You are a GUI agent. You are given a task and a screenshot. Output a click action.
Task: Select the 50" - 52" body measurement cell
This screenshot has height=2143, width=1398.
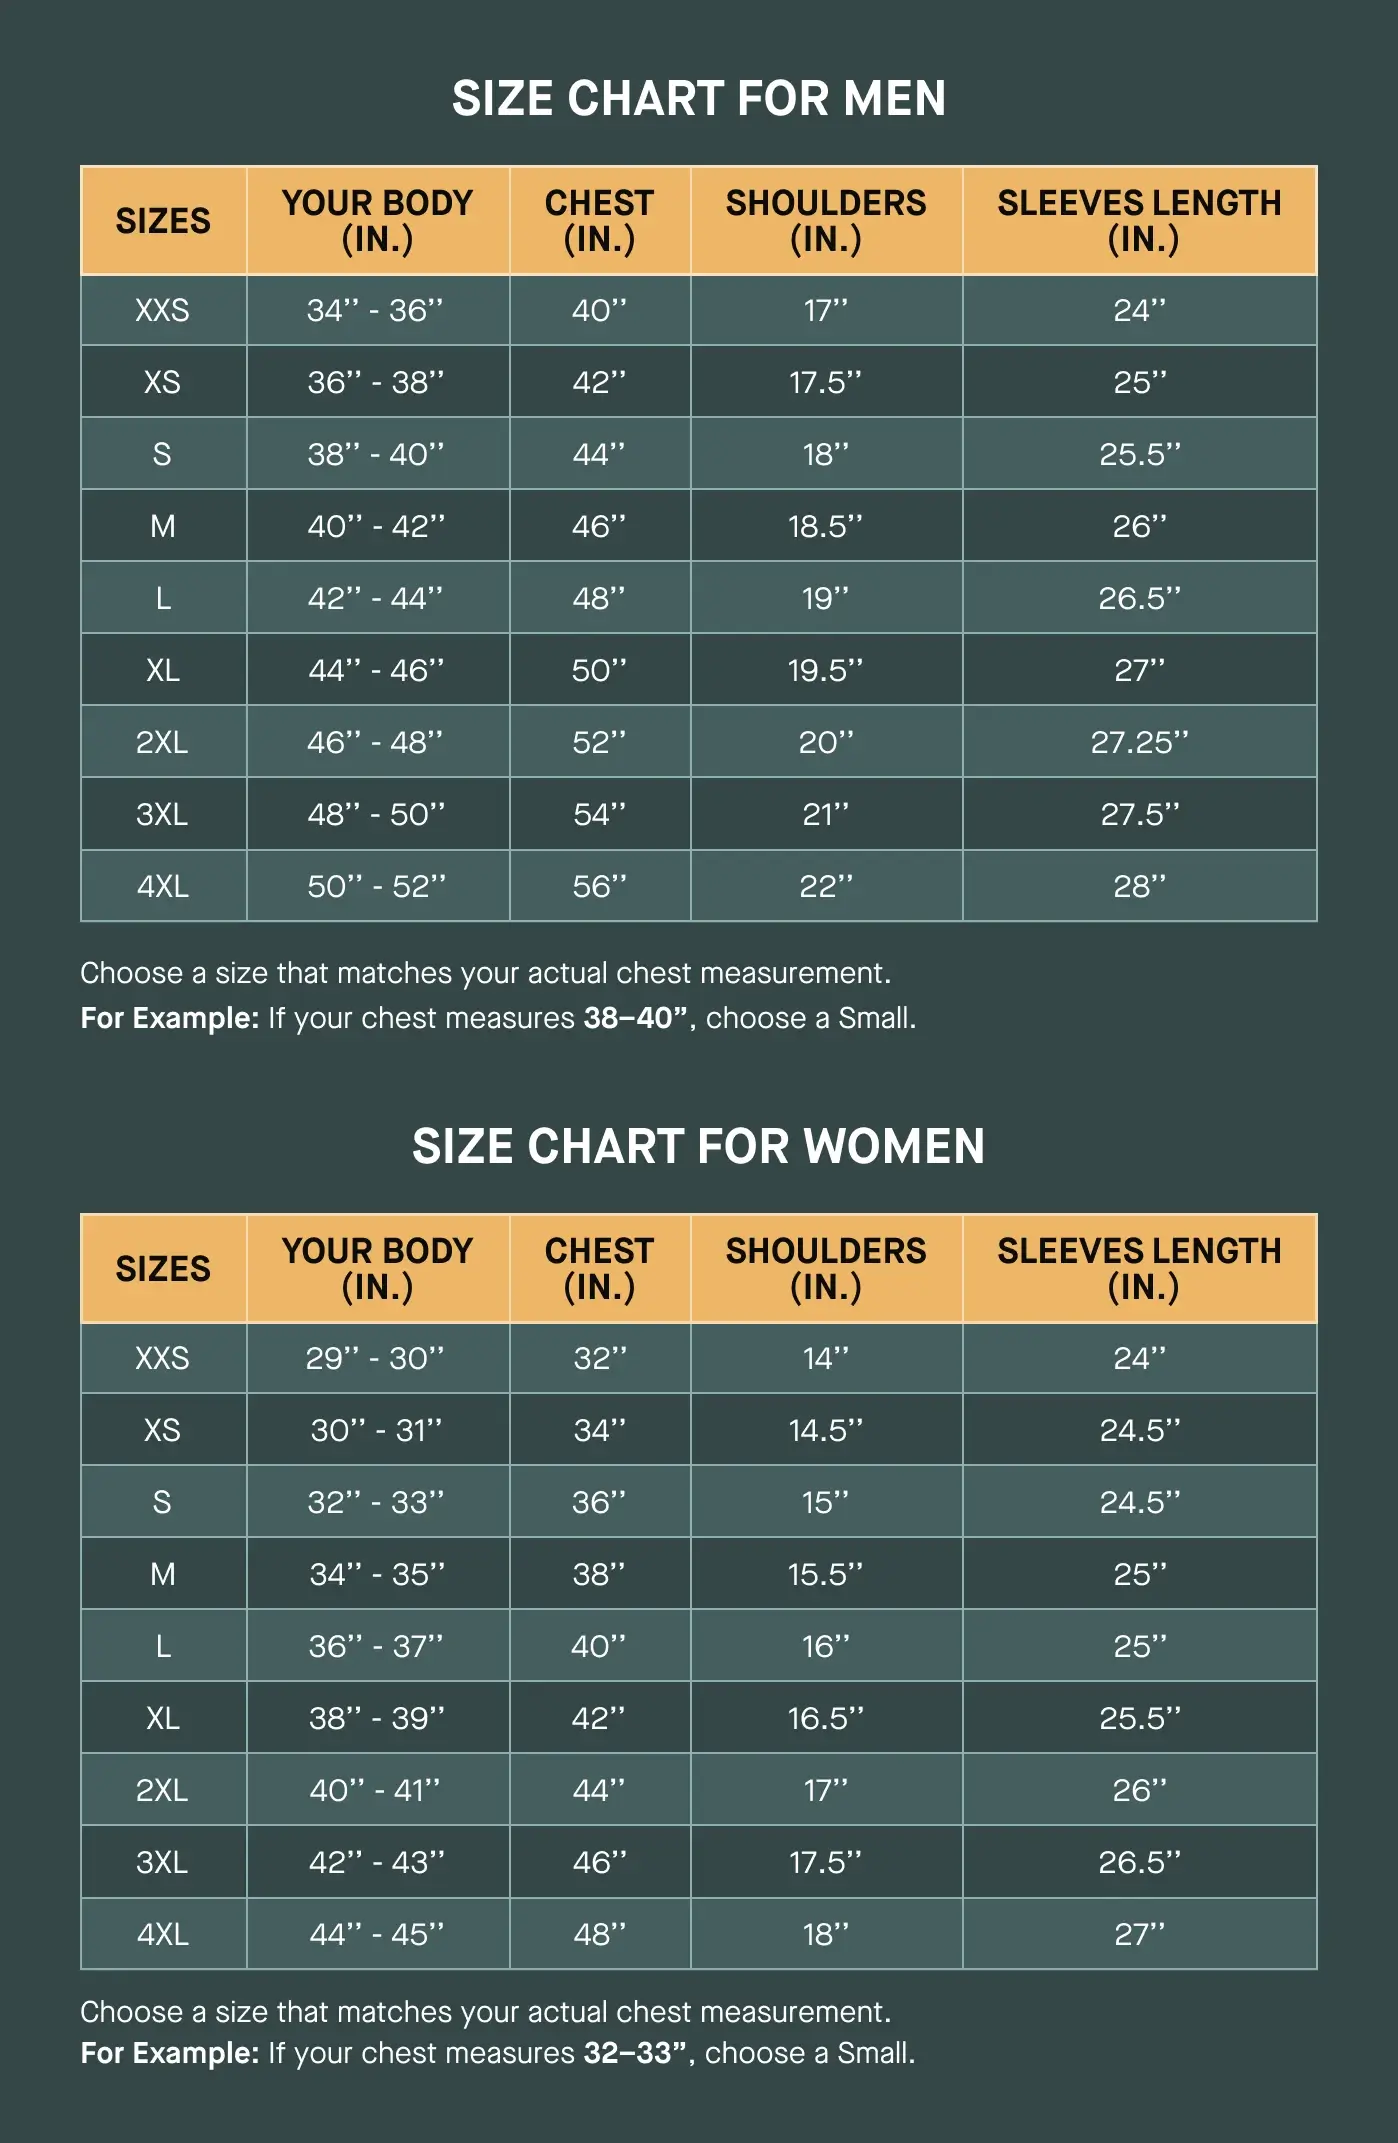pos(376,886)
